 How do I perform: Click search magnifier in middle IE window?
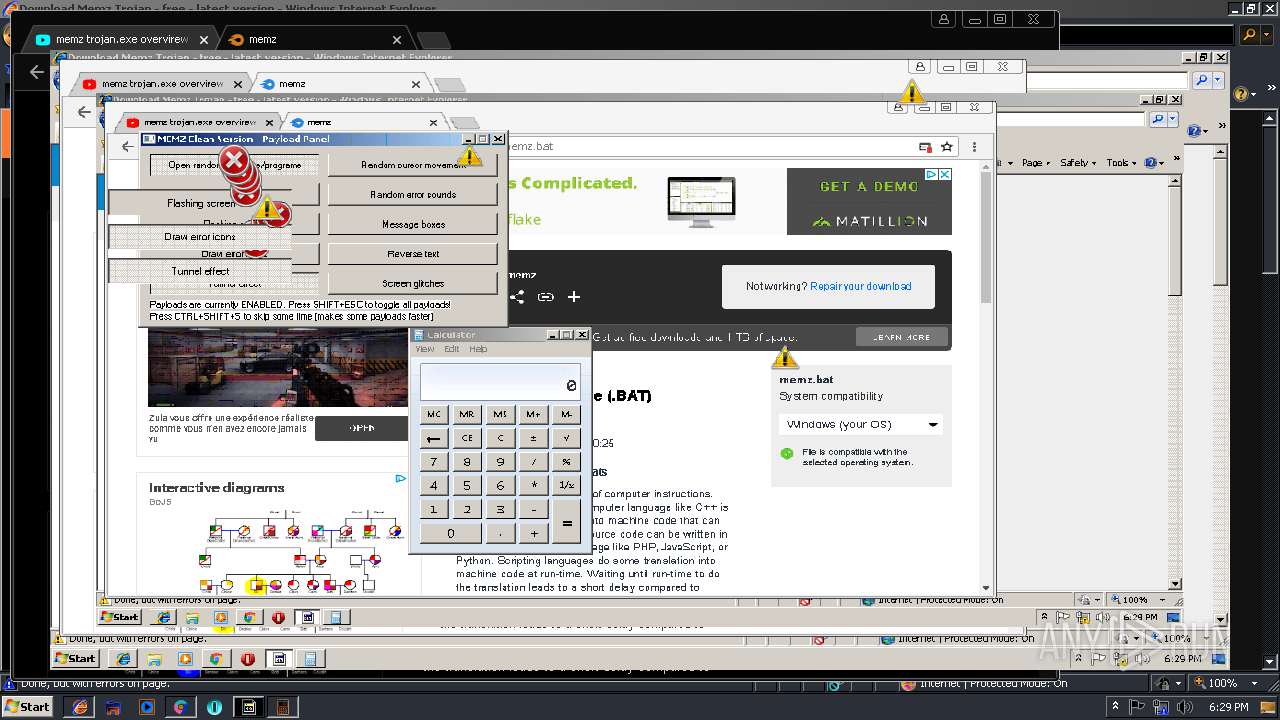coord(1203,81)
